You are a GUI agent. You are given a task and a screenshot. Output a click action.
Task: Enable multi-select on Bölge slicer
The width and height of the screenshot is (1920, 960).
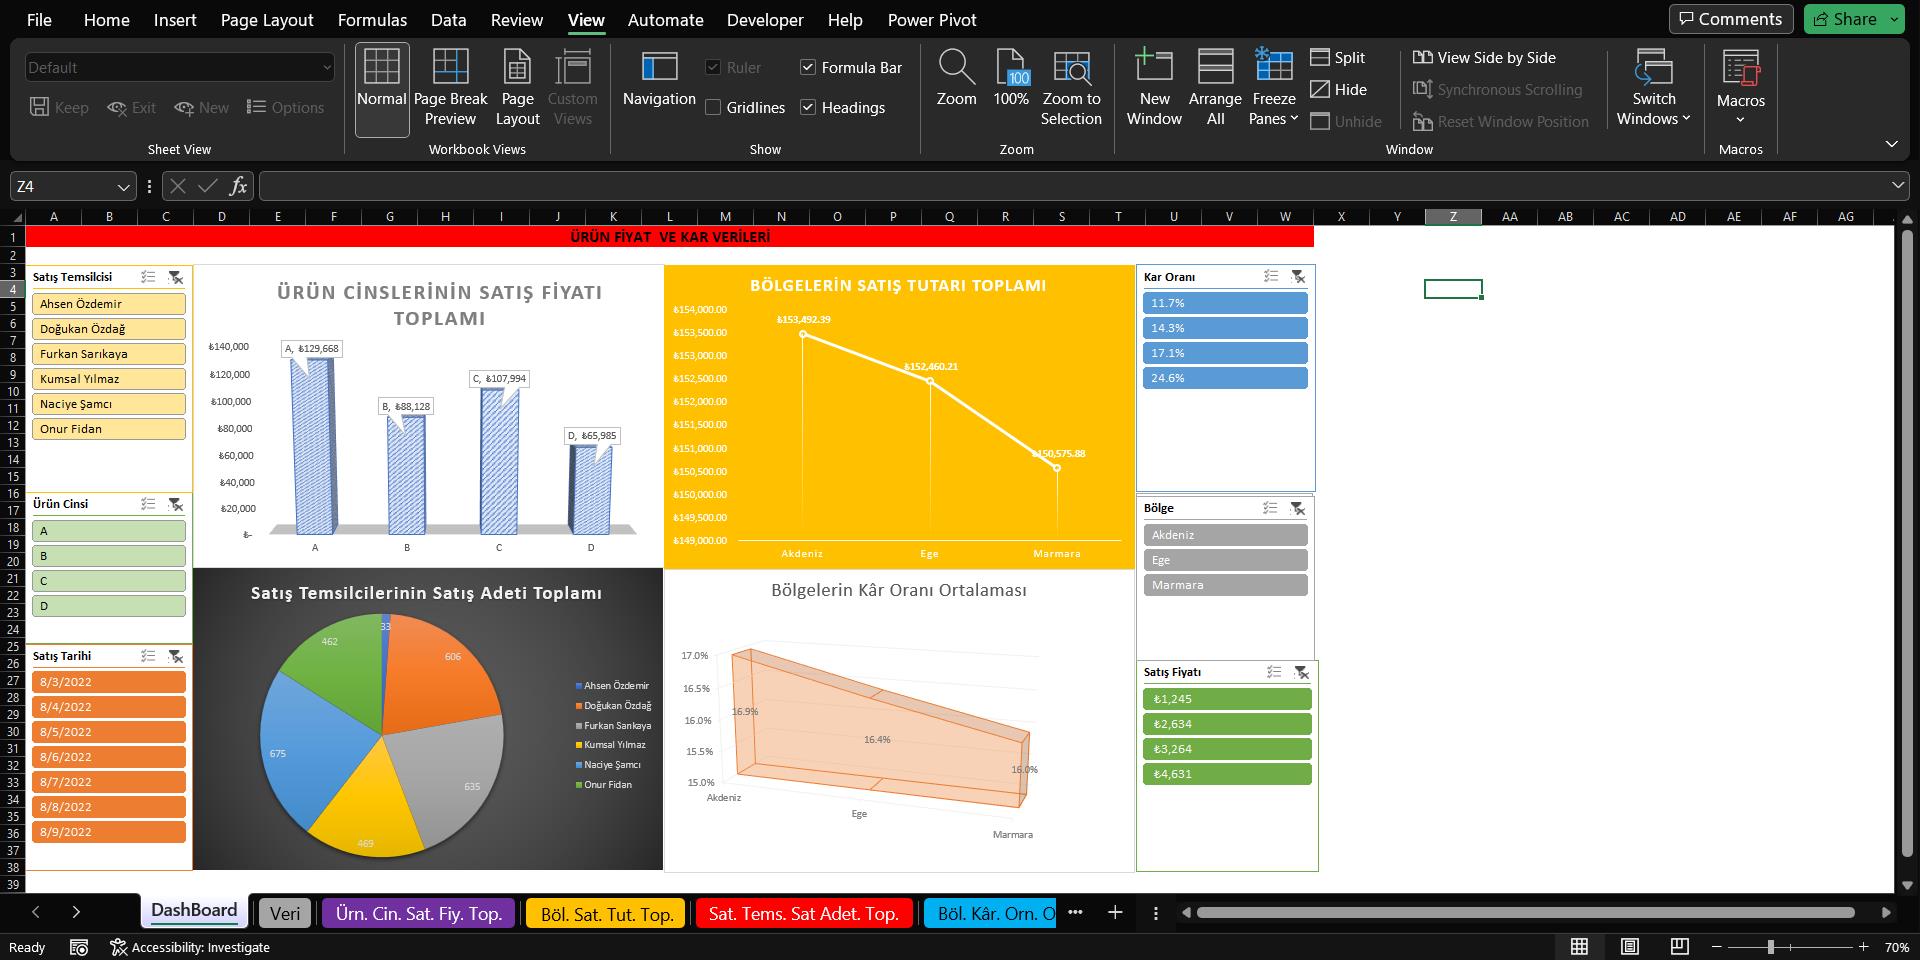pyautogui.click(x=1270, y=508)
